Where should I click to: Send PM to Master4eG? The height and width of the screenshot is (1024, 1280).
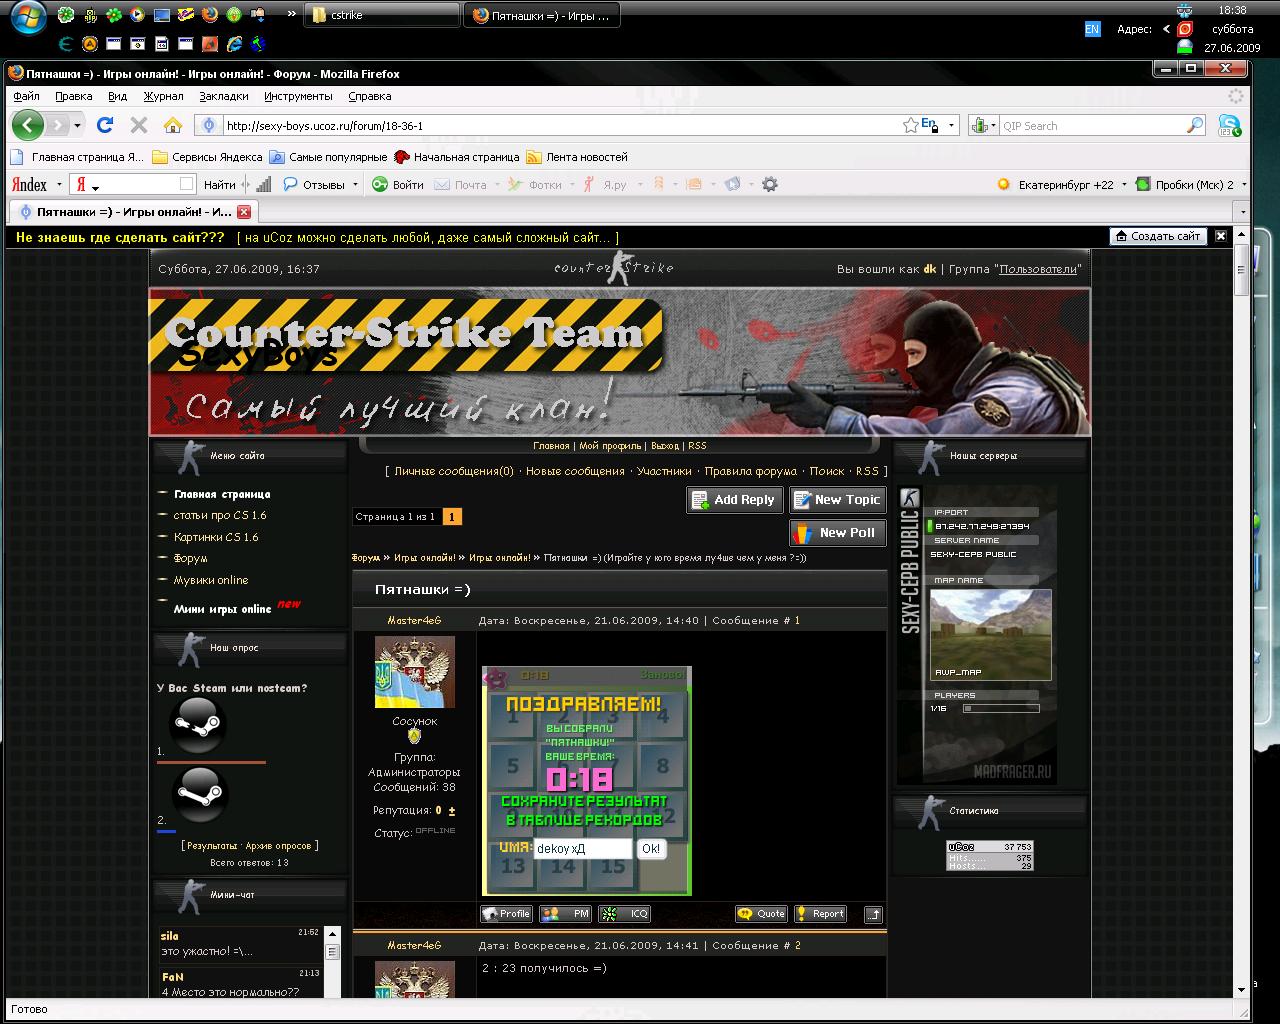coord(565,913)
